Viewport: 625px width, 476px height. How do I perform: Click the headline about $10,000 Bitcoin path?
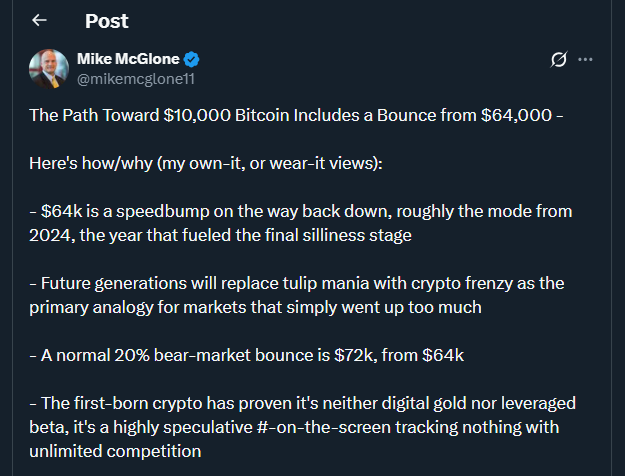(x=297, y=115)
